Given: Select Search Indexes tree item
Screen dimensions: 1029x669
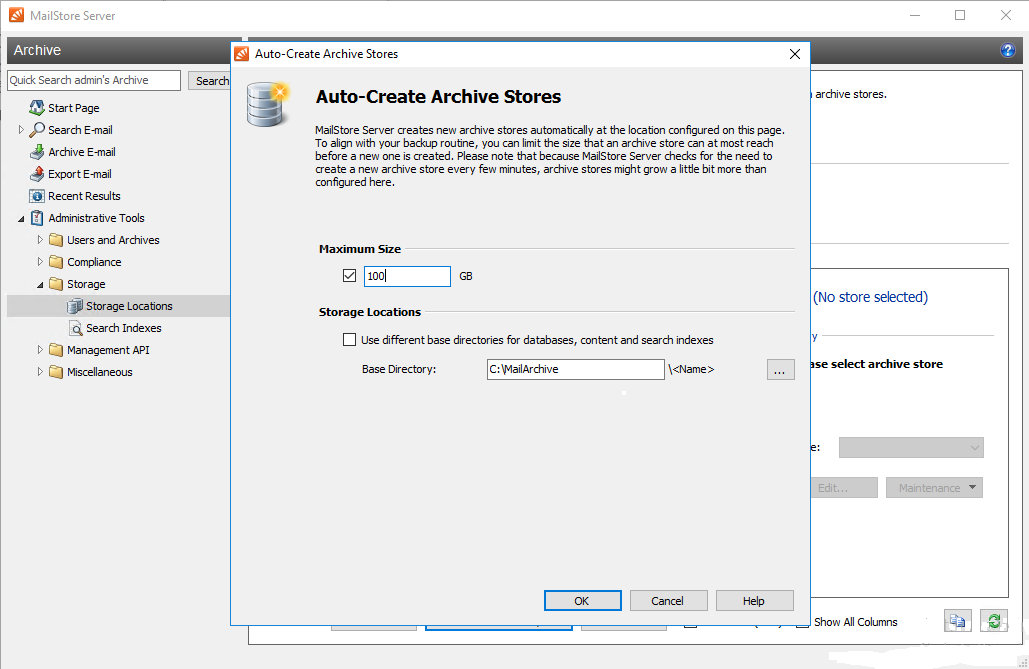Looking at the screenshot, I should [x=123, y=328].
